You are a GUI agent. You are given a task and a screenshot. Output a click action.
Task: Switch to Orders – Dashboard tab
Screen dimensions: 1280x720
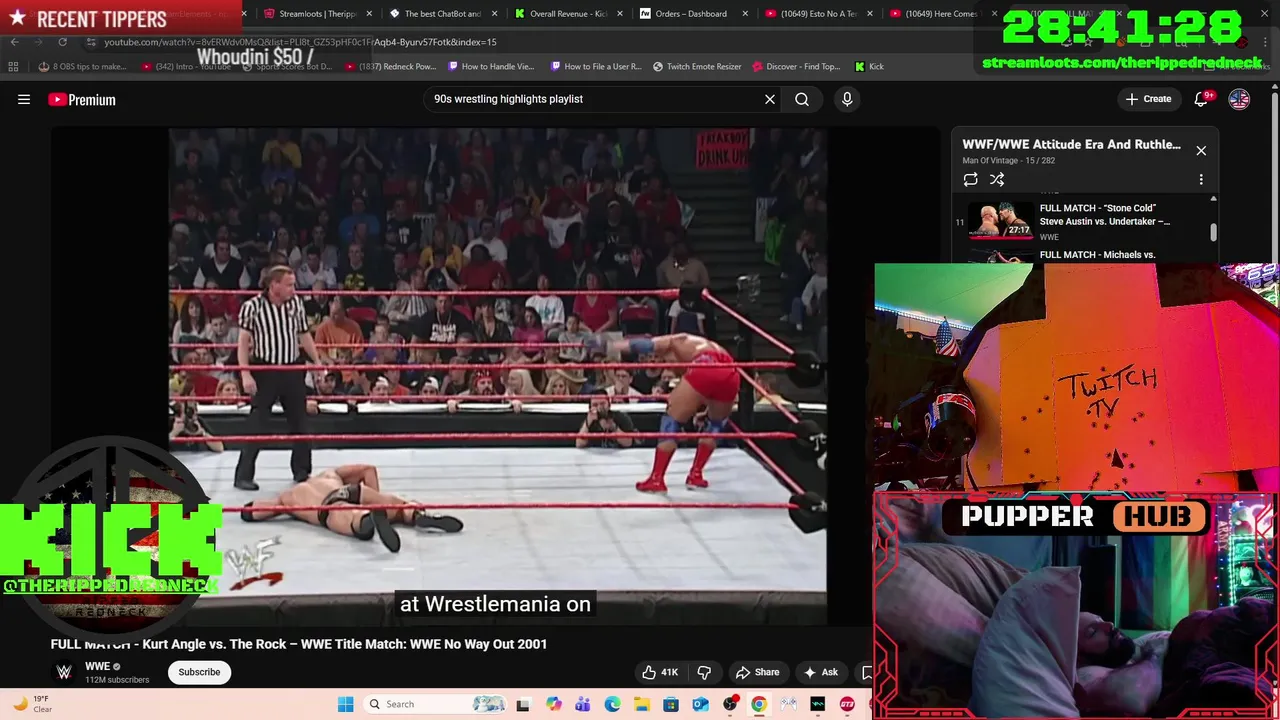pyautogui.click(x=691, y=14)
